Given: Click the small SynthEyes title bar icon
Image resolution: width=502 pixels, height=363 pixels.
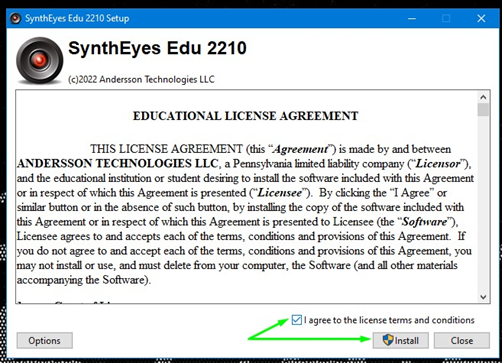Looking at the screenshot, I should tap(15, 18).
